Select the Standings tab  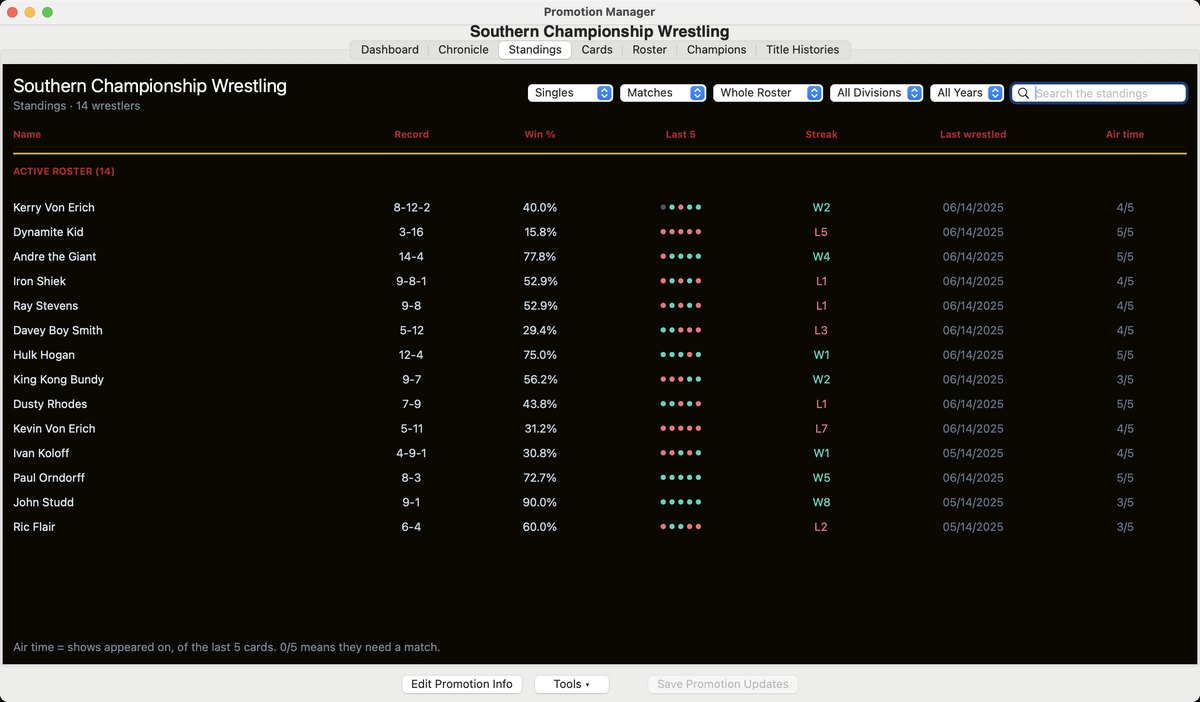tap(534, 49)
